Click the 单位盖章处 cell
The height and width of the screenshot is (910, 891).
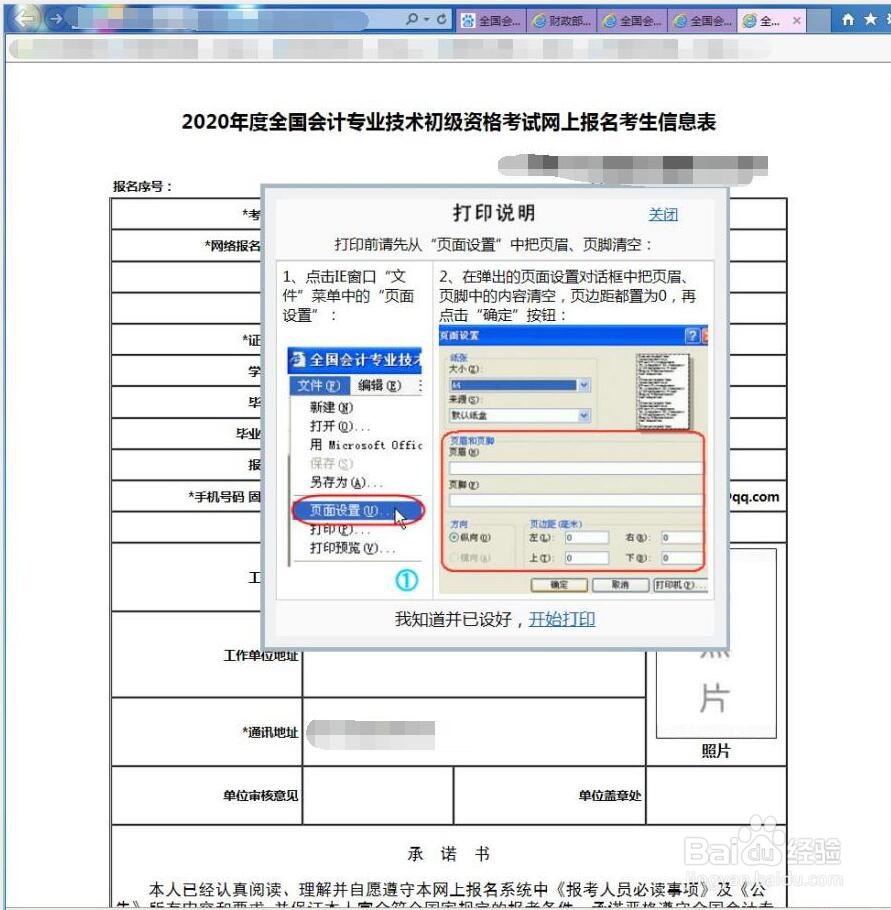(x=550, y=795)
